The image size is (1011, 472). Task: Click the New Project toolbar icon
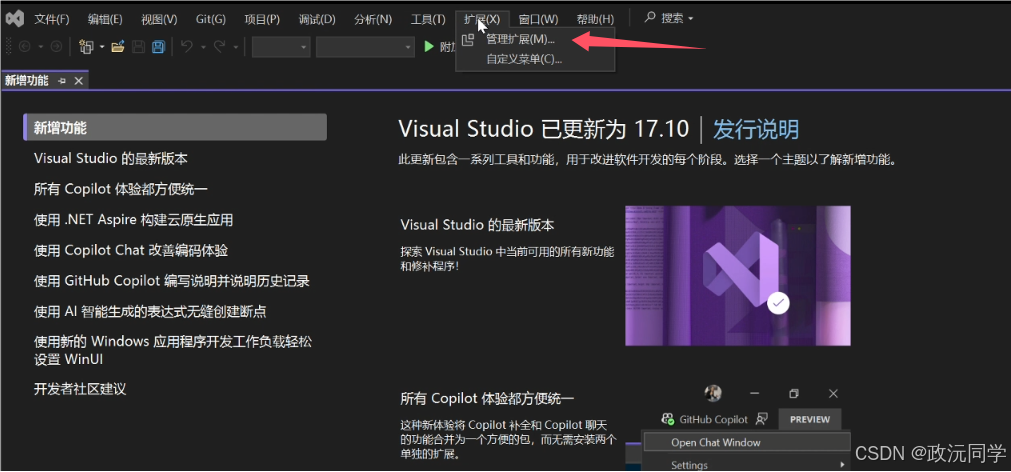[x=85, y=46]
